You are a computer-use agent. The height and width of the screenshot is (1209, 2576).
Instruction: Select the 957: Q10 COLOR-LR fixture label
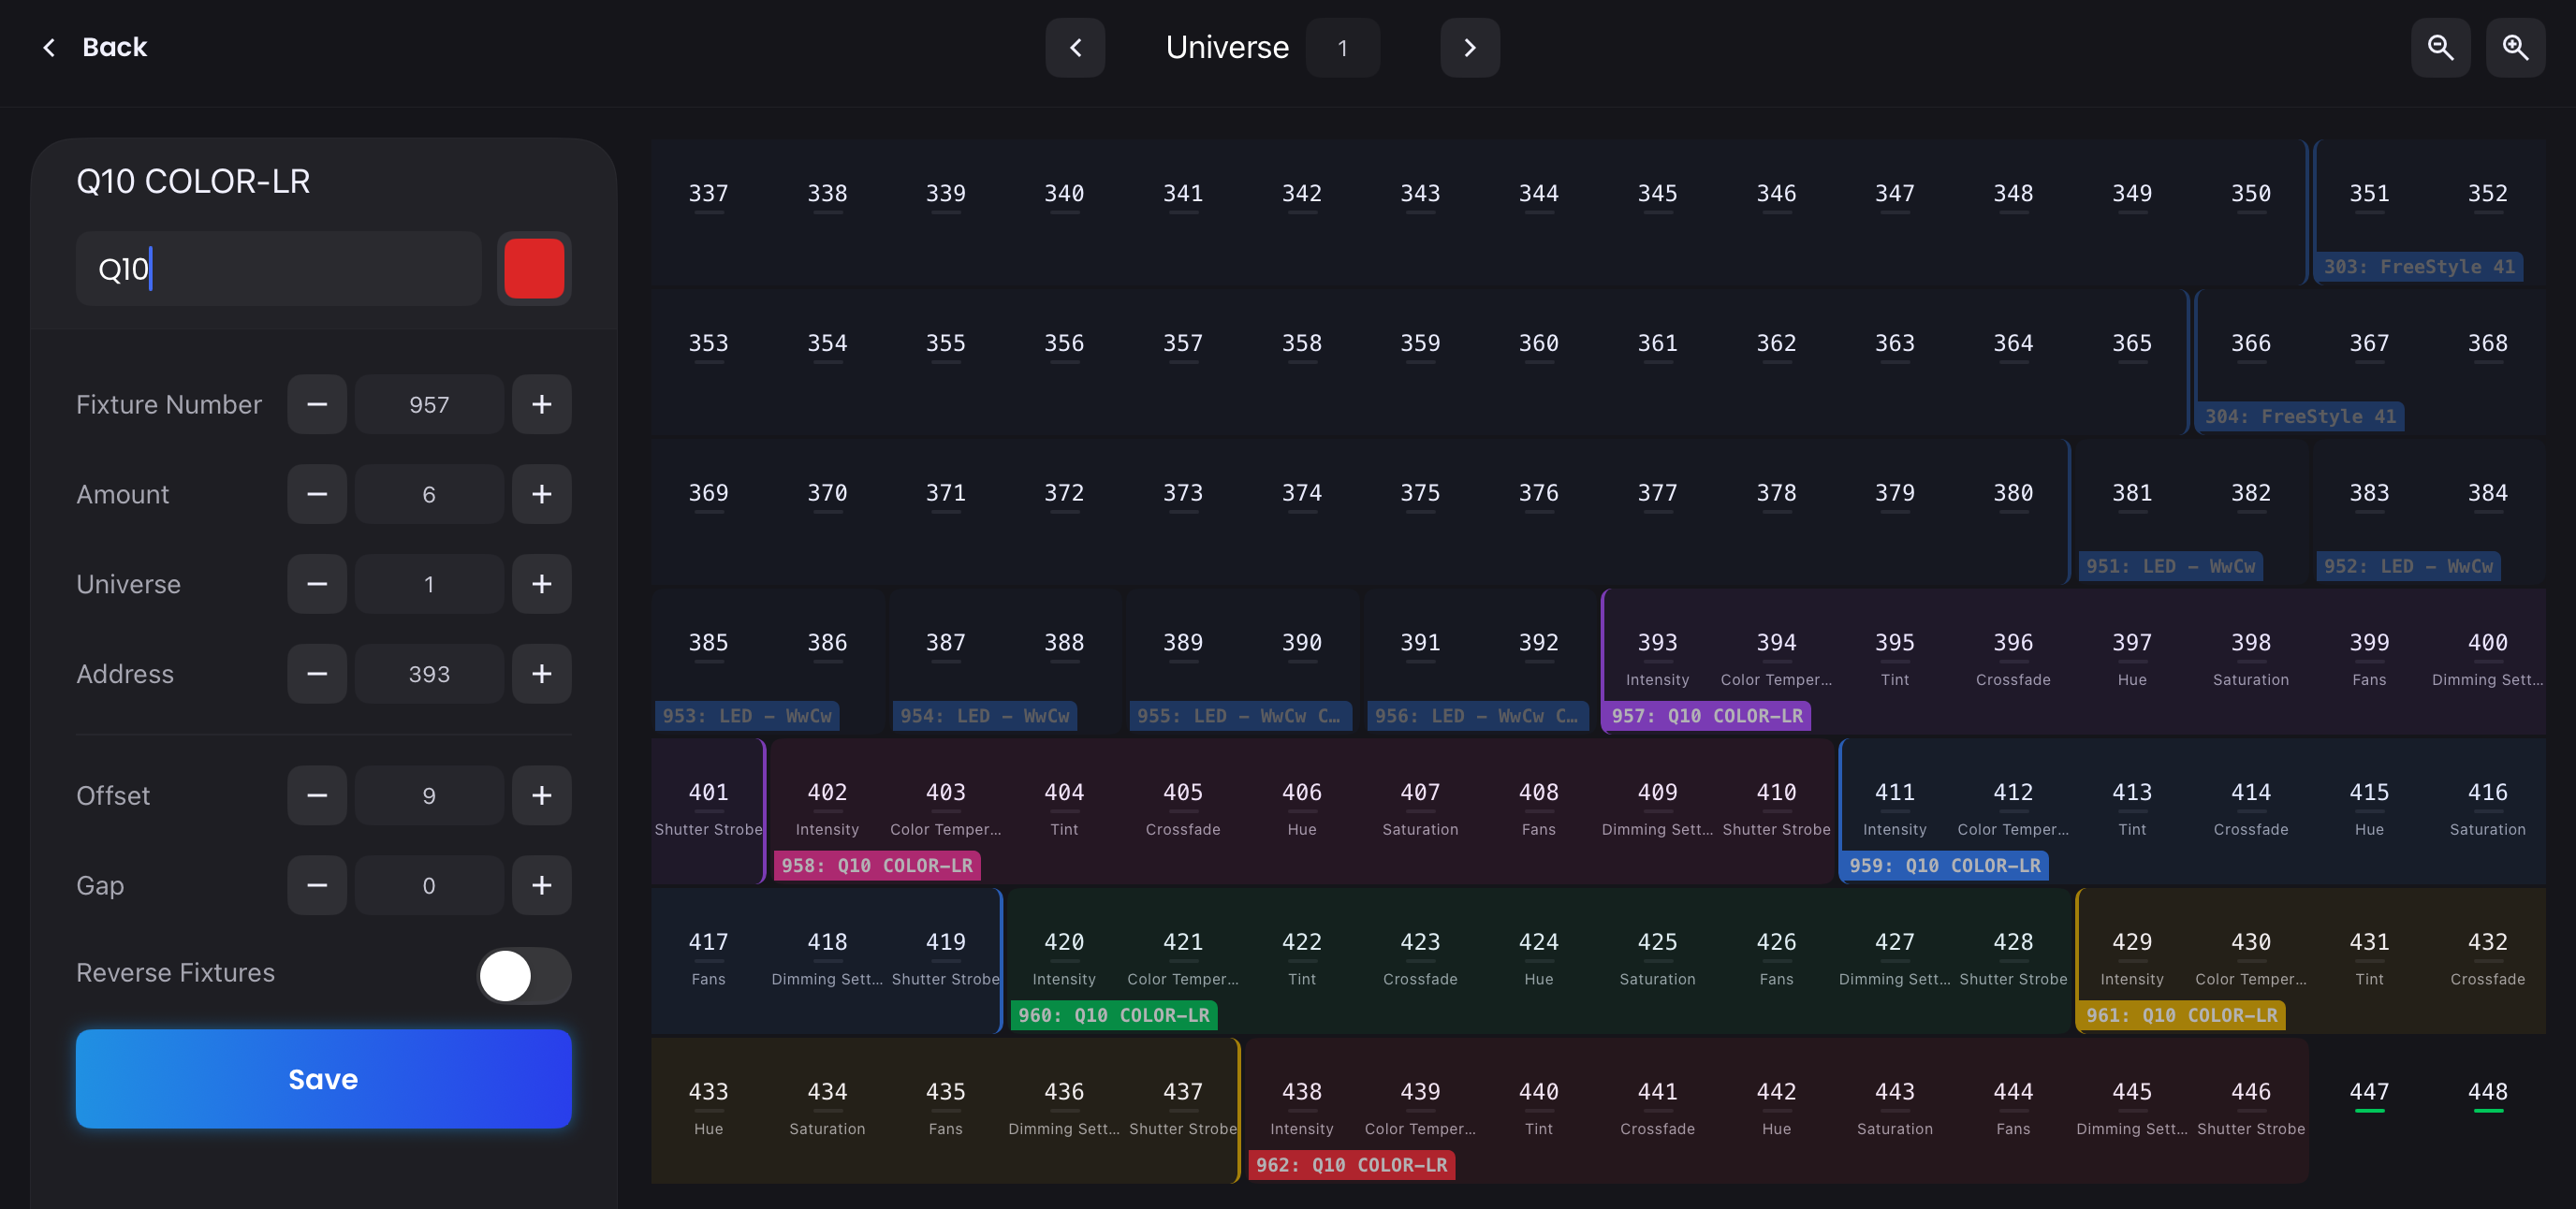click(x=1706, y=716)
